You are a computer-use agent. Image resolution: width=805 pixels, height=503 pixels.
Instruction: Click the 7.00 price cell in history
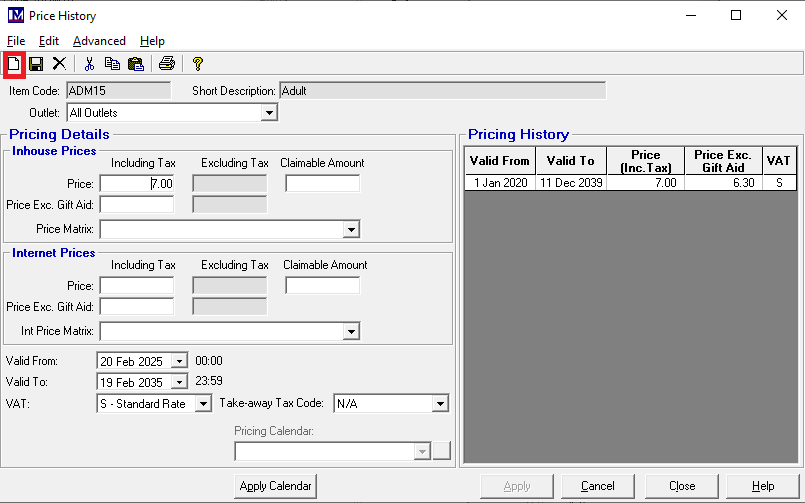tap(645, 183)
